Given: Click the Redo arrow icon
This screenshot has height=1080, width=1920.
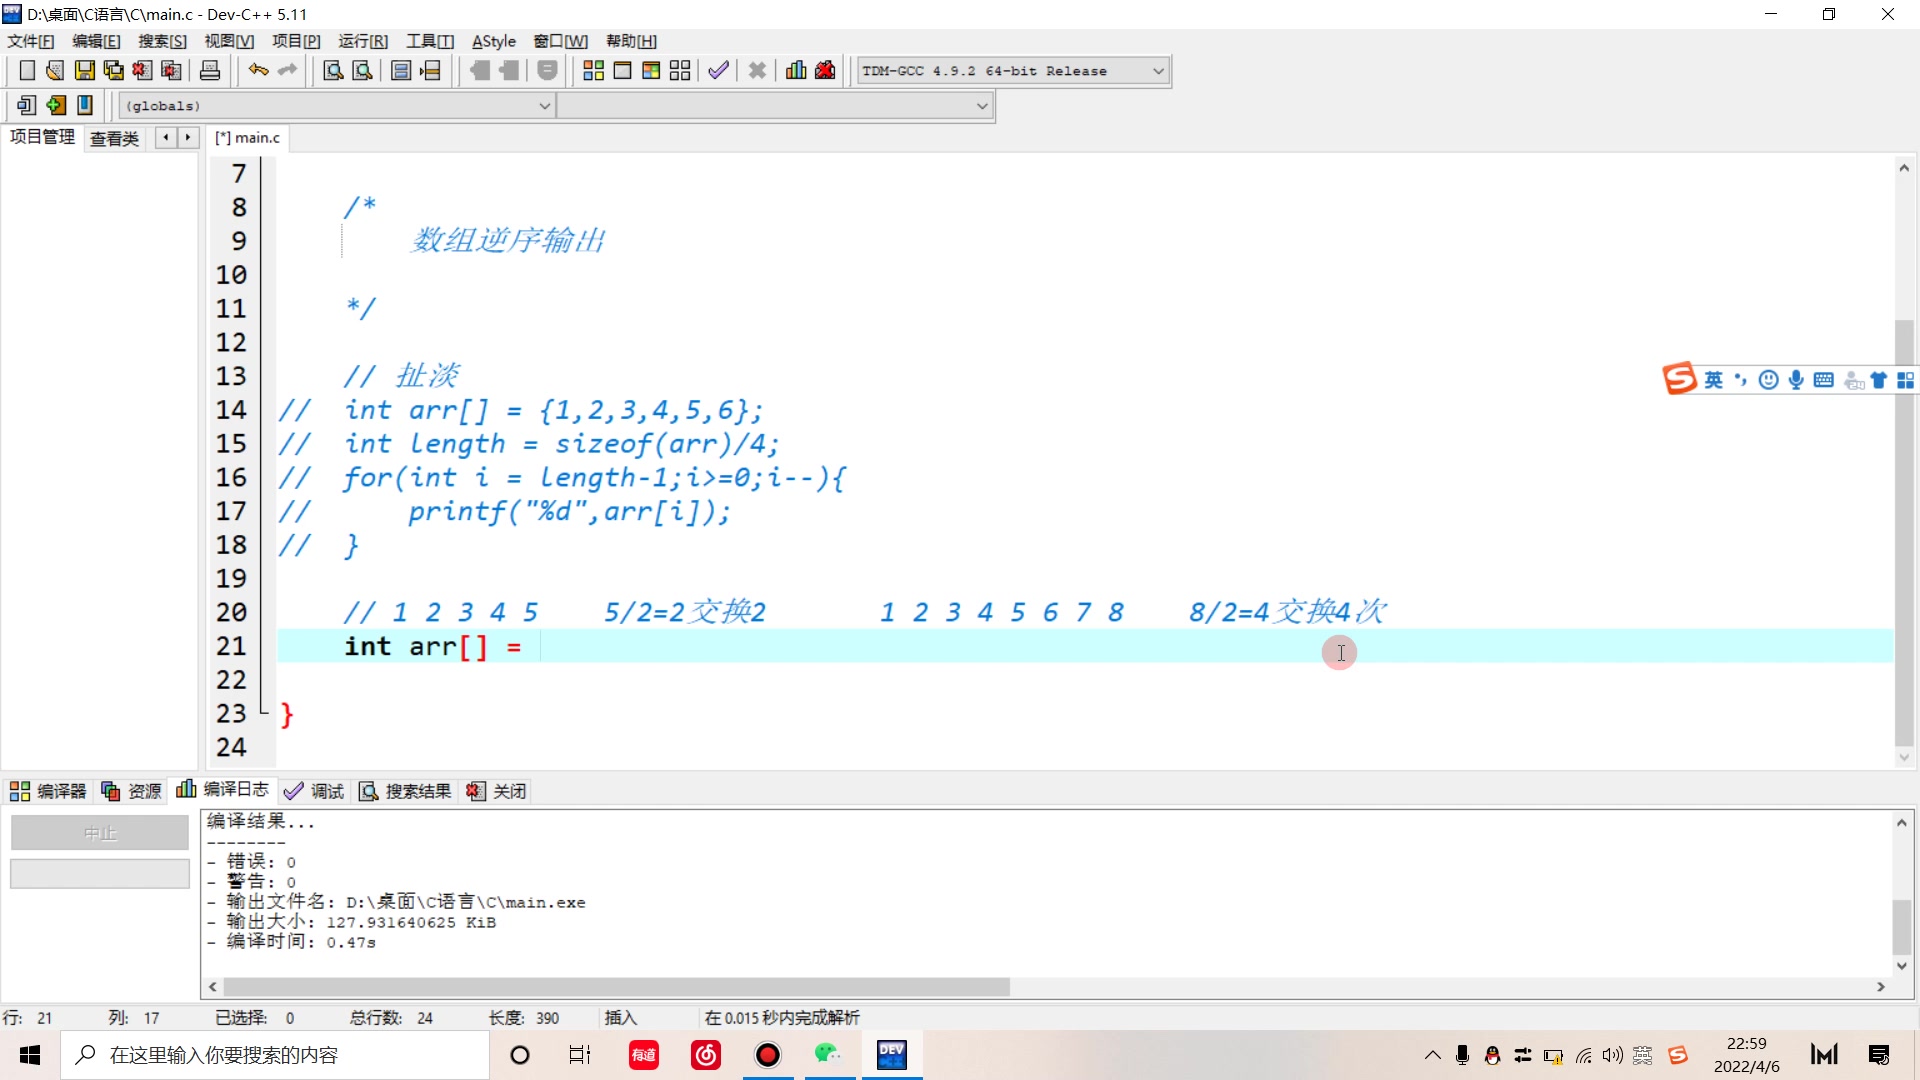Looking at the screenshot, I should (288, 71).
